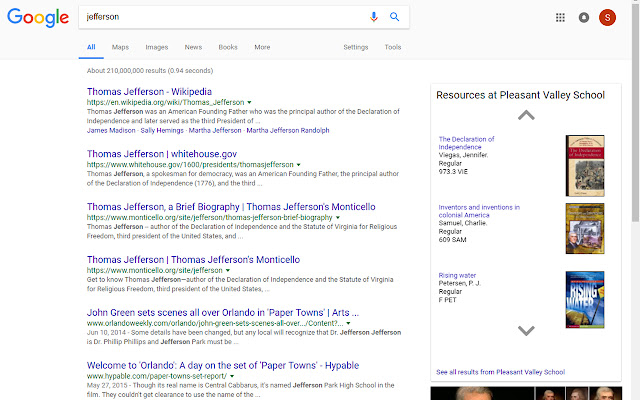
Task: Open the Rising water book link
Action: click(x=457, y=276)
